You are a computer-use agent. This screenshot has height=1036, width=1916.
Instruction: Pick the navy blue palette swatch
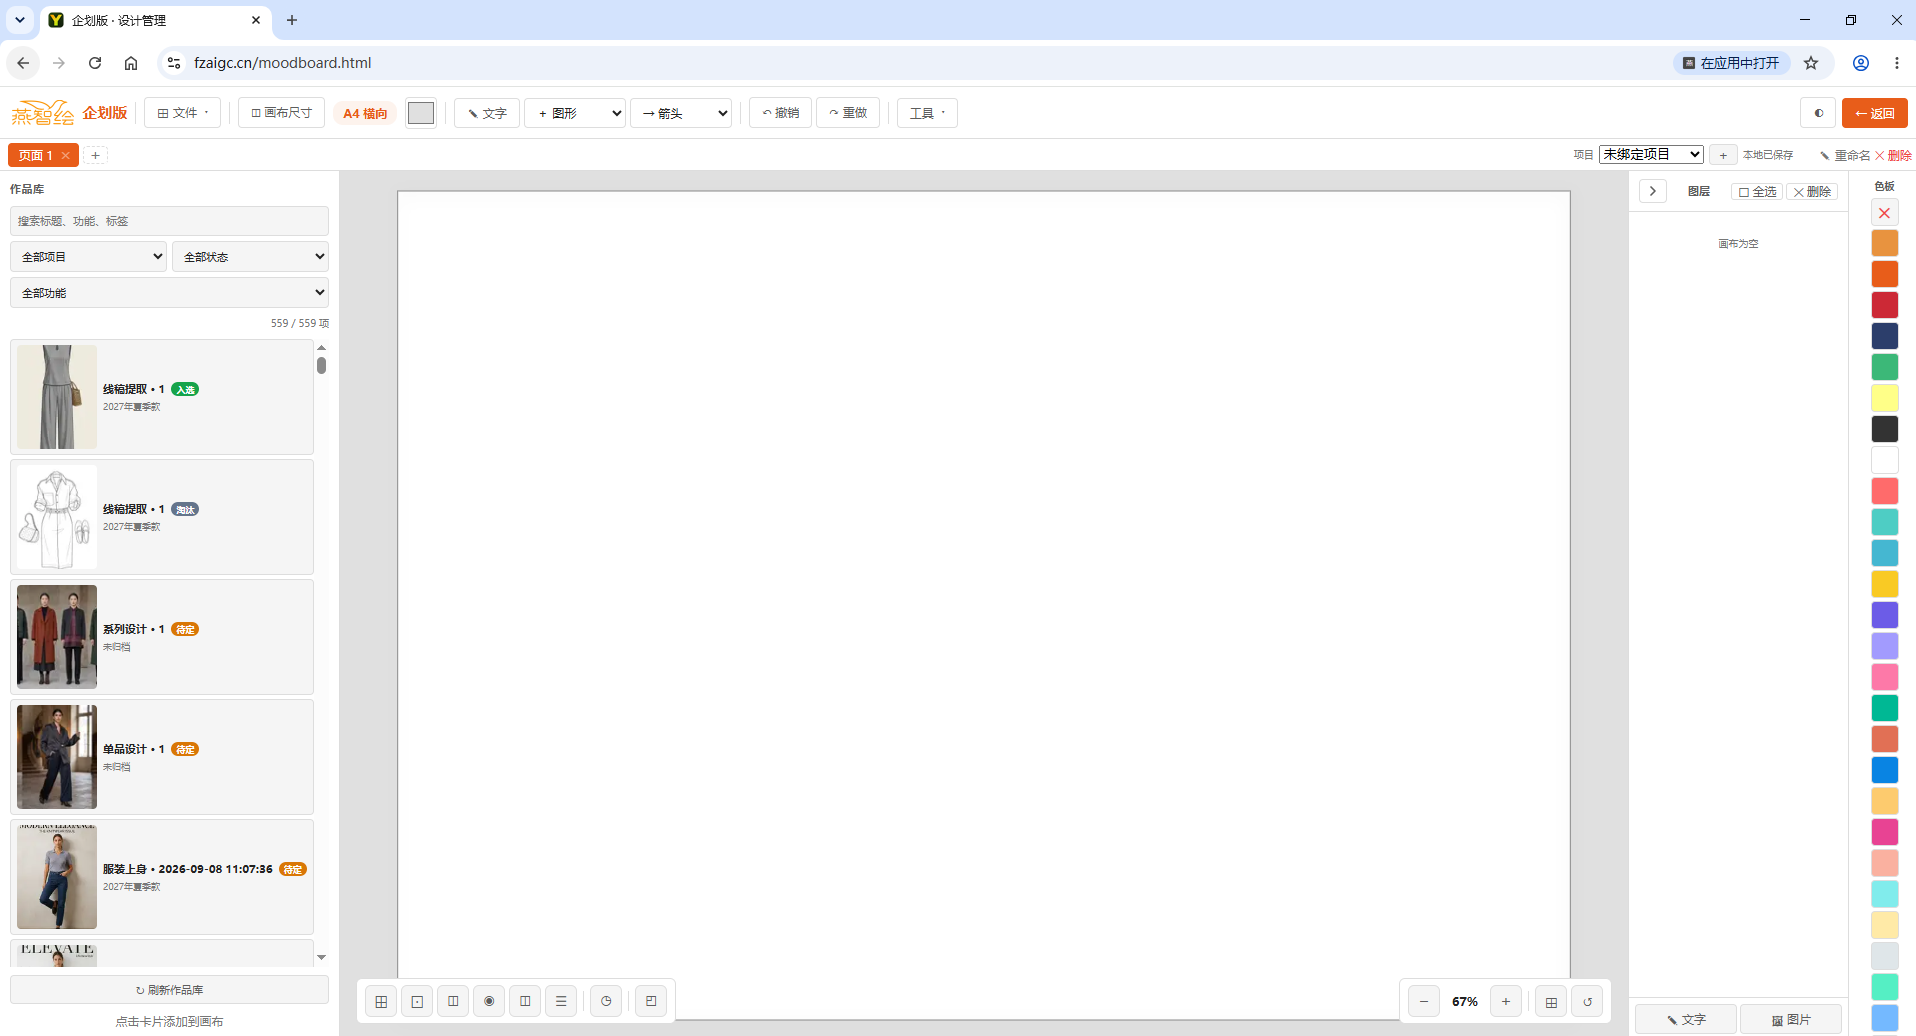click(x=1885, y=336)
